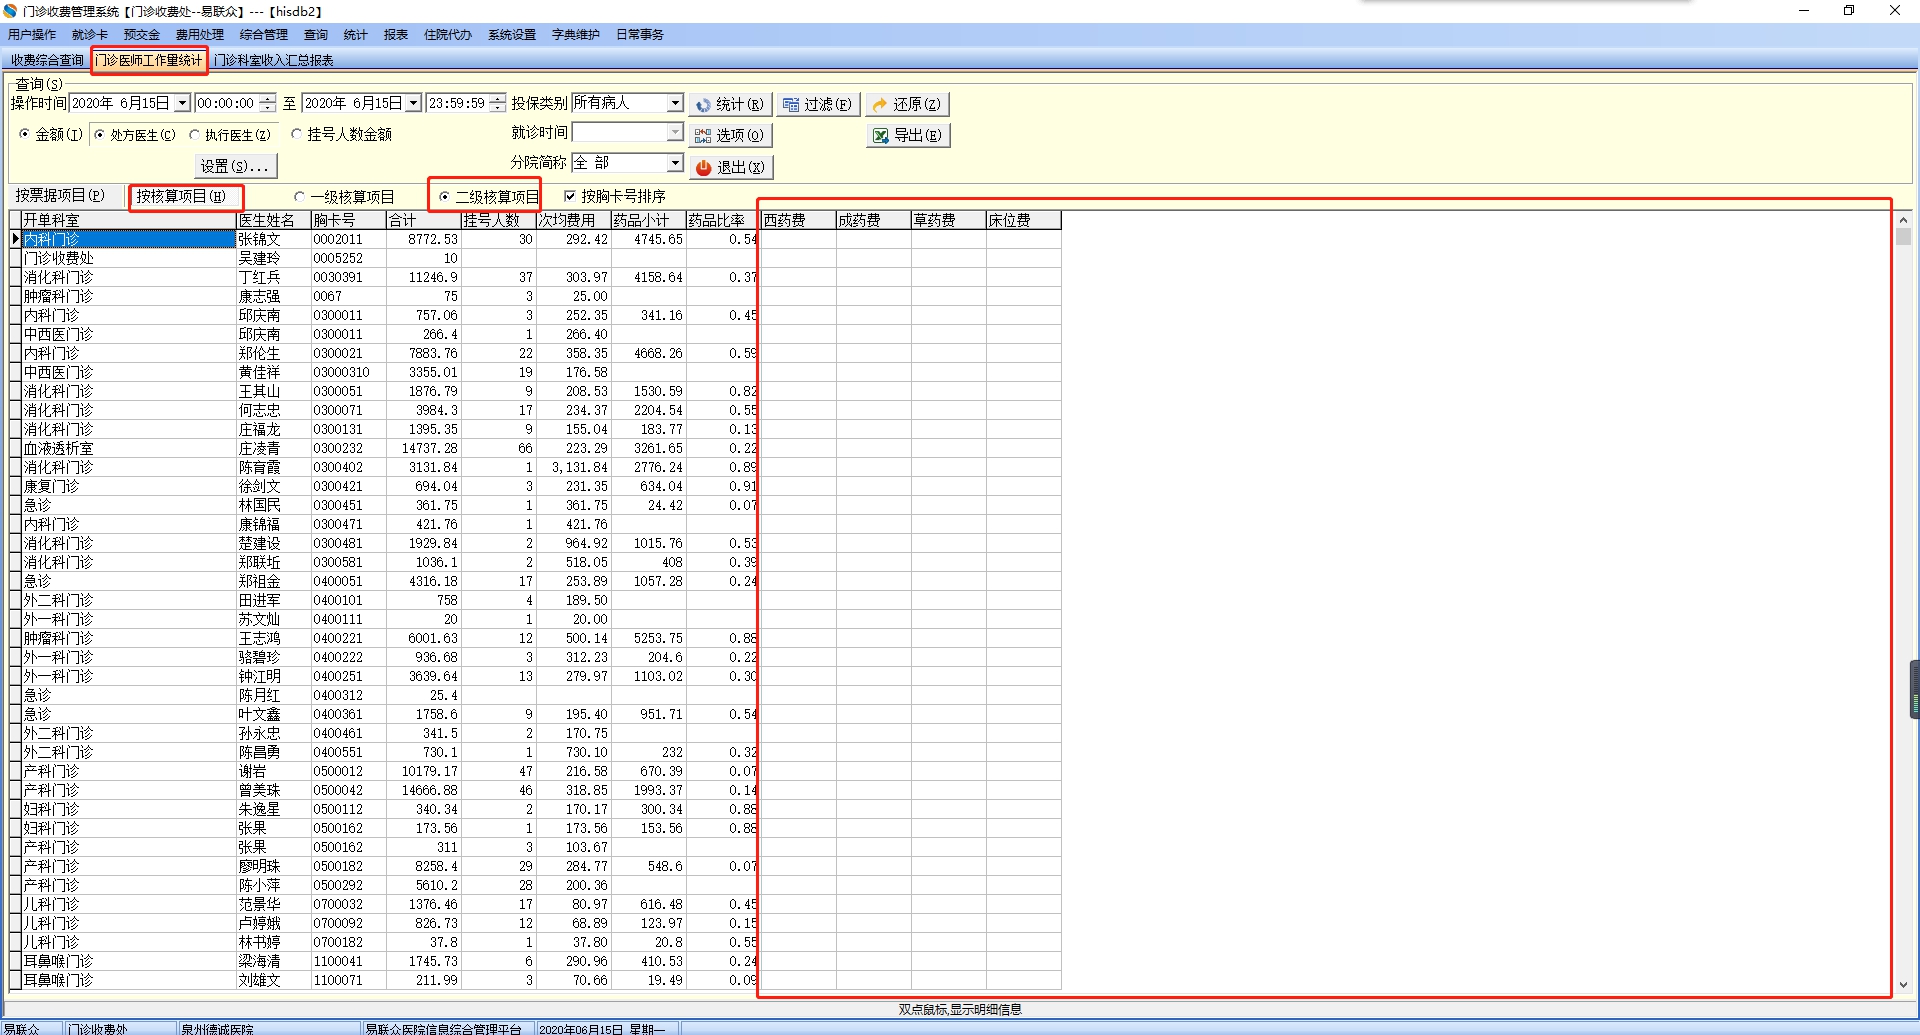
Task: Click the 过滤(F) filter button
Action: click(x=817, y=104)
